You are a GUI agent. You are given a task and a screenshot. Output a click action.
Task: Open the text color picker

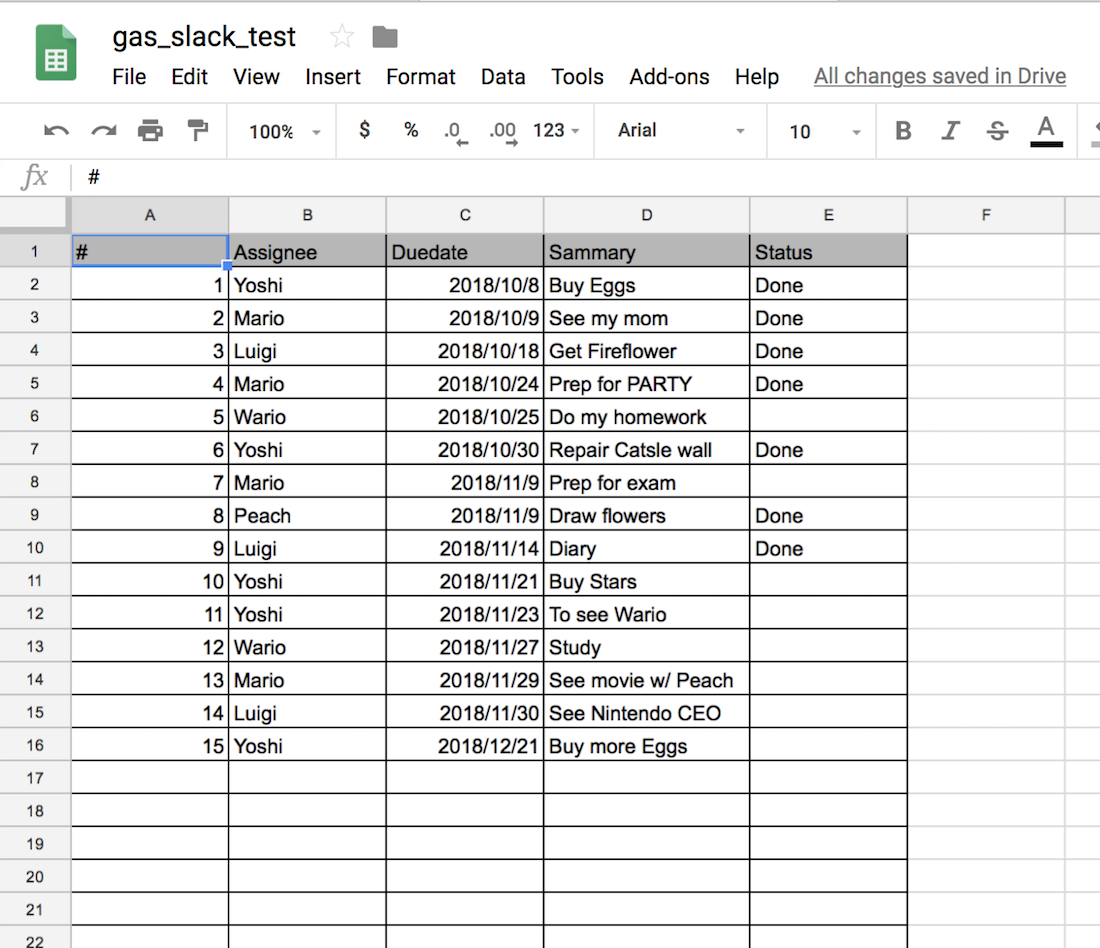pyautogui.click(x=1046, y=131)
